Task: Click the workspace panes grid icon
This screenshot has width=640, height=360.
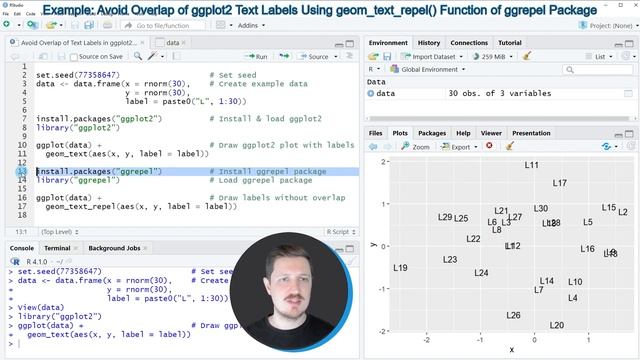Action: [x=220, y=25]
